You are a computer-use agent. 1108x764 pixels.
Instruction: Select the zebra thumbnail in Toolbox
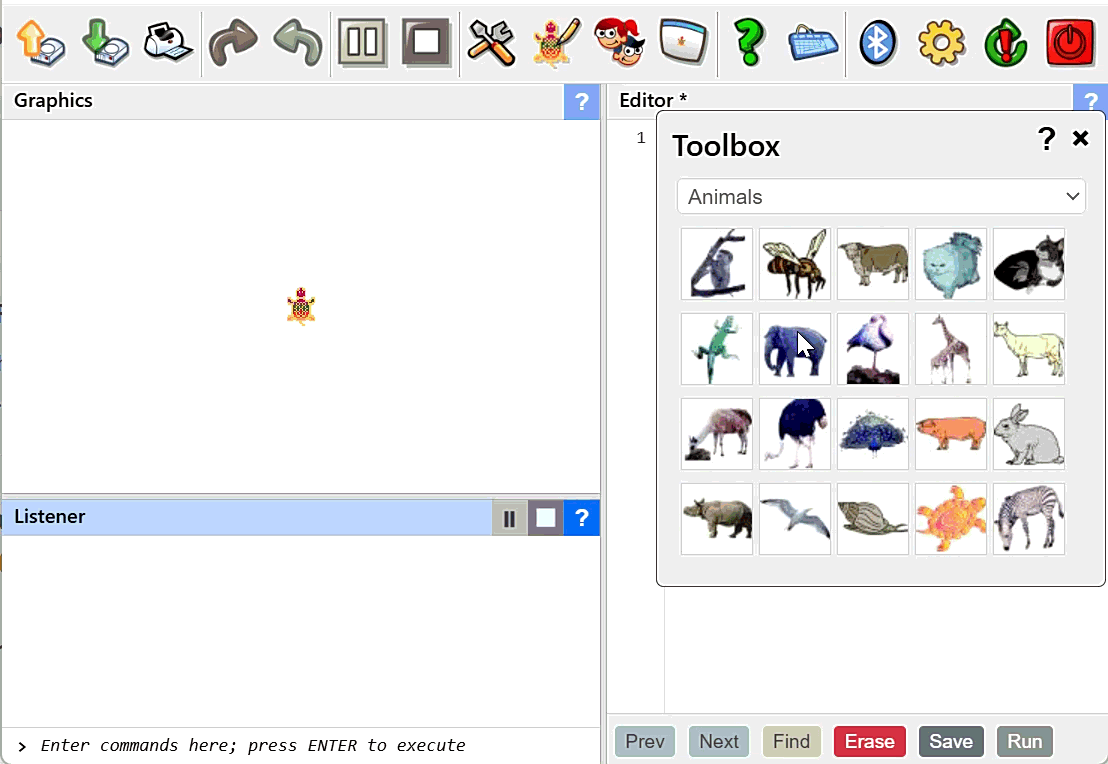pos(1028,519)
